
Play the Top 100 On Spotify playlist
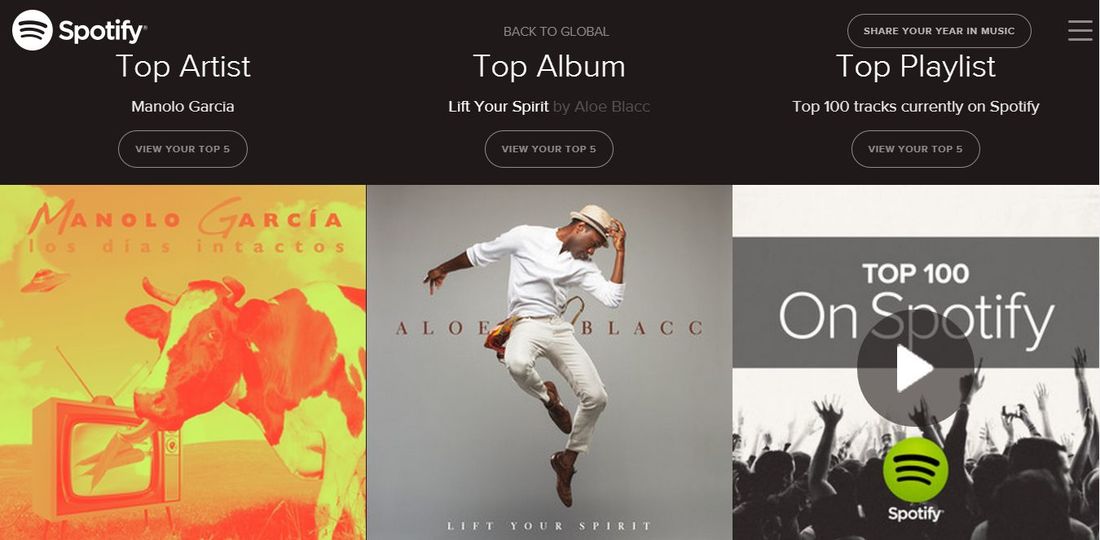coord(915,367)
